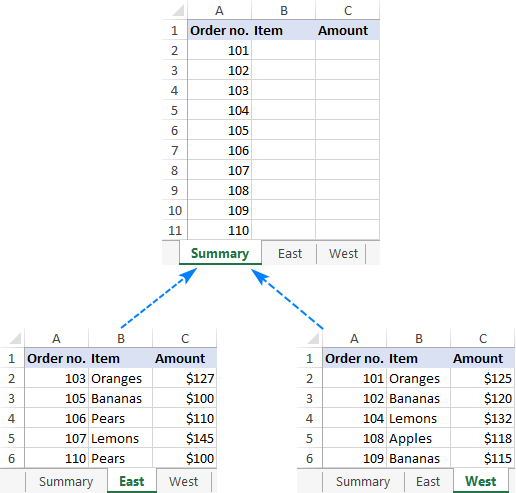Click $120 amount in West sheet

point(483,398)
